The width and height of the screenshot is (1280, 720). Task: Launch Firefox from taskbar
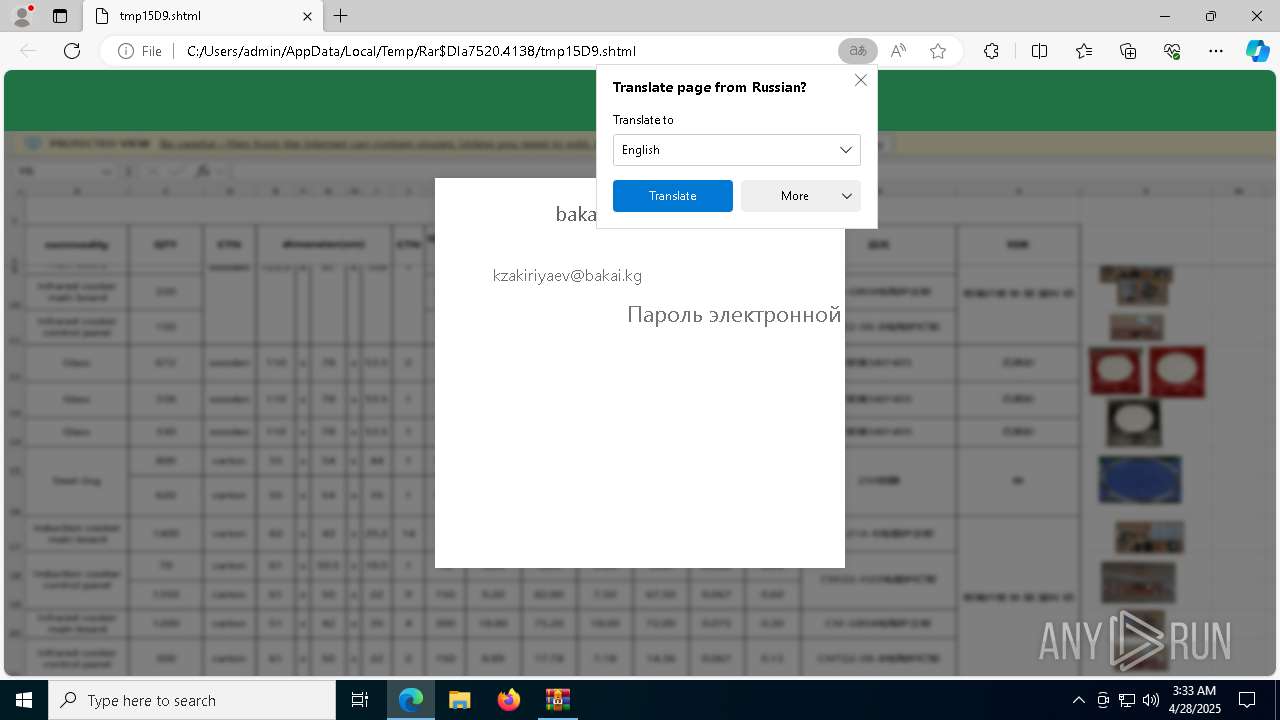508,700
